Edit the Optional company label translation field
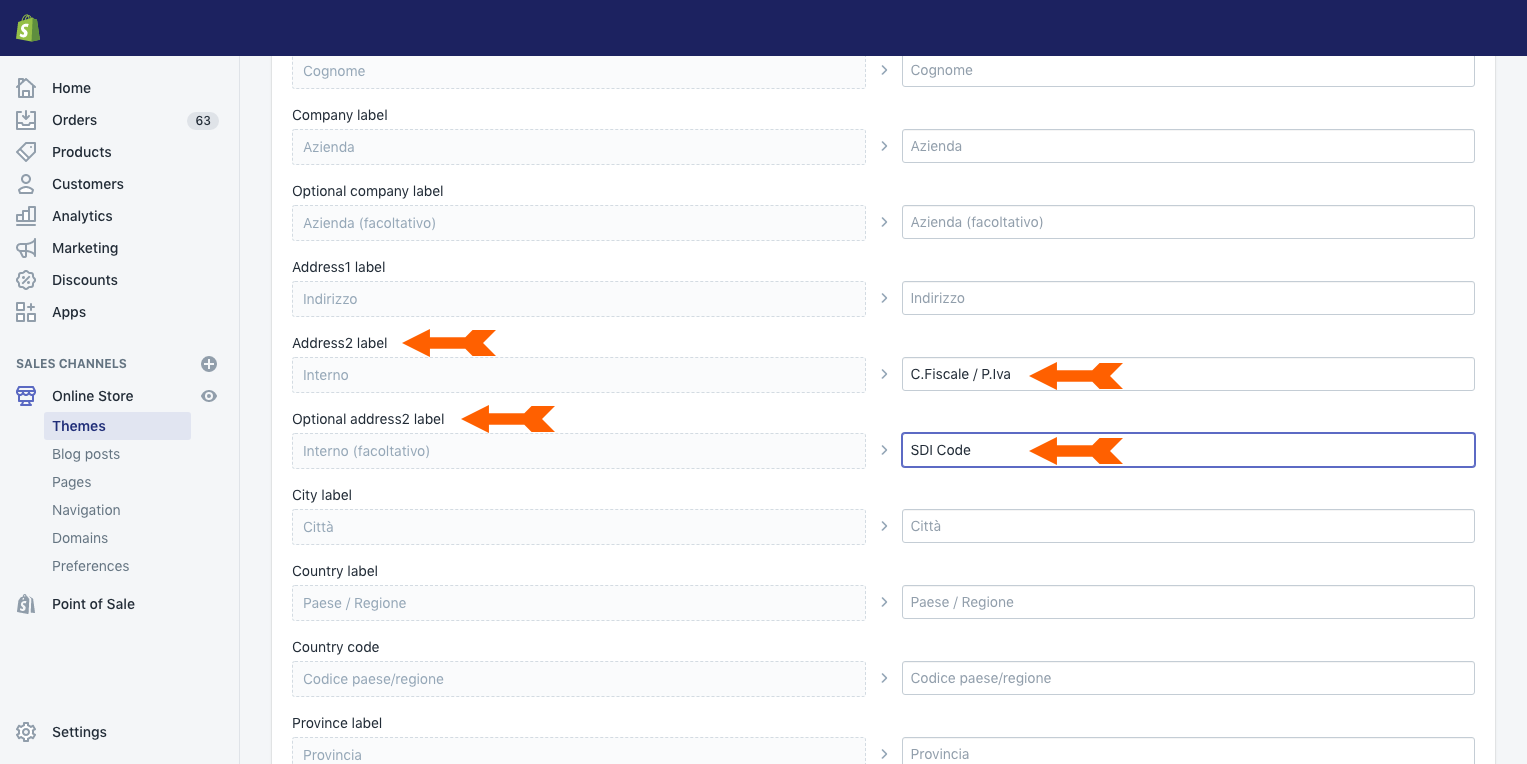1527x764 pixels. pyautogui.click(x=1188, y=222)
